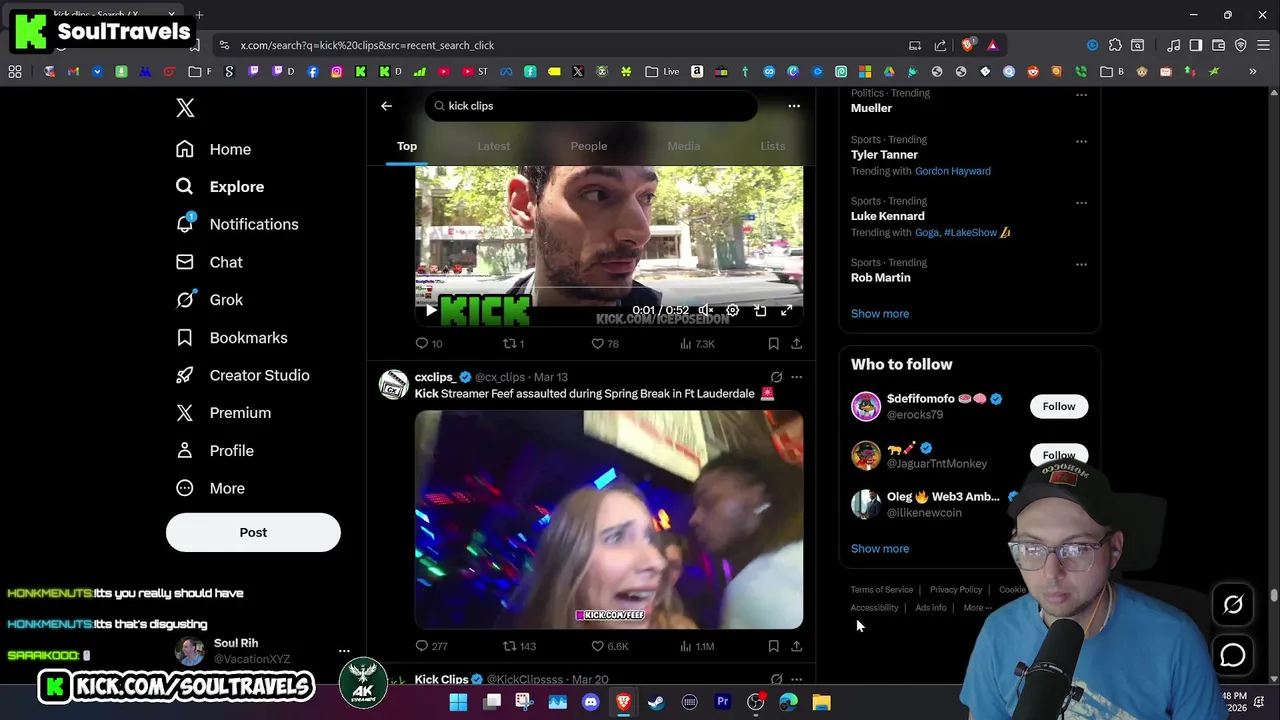Viewport: 1280px width, 720px height.
Task: Open video settings gear
Action: click(x=733, y=311)
